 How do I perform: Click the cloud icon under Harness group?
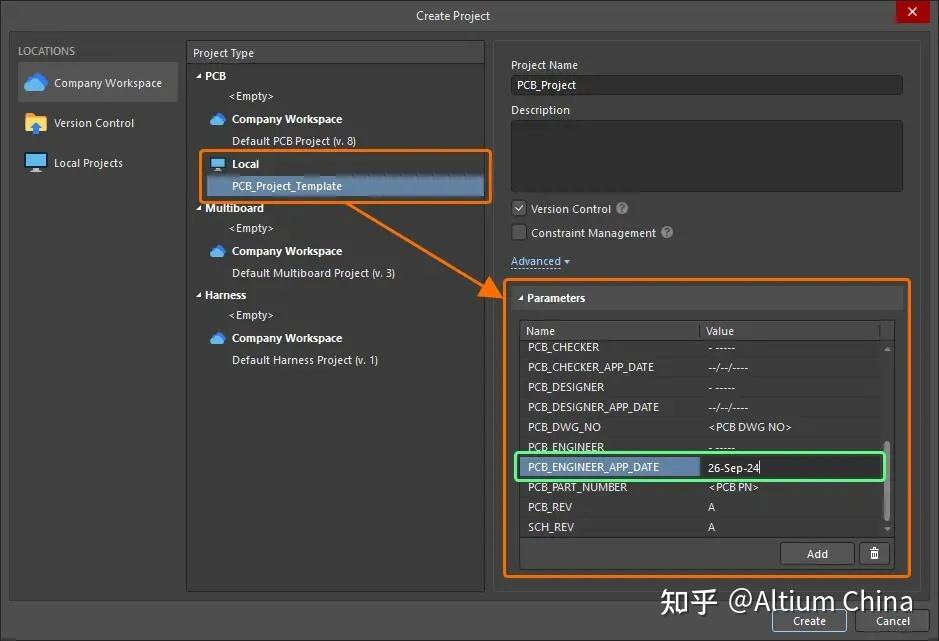(x=218, y=338)
